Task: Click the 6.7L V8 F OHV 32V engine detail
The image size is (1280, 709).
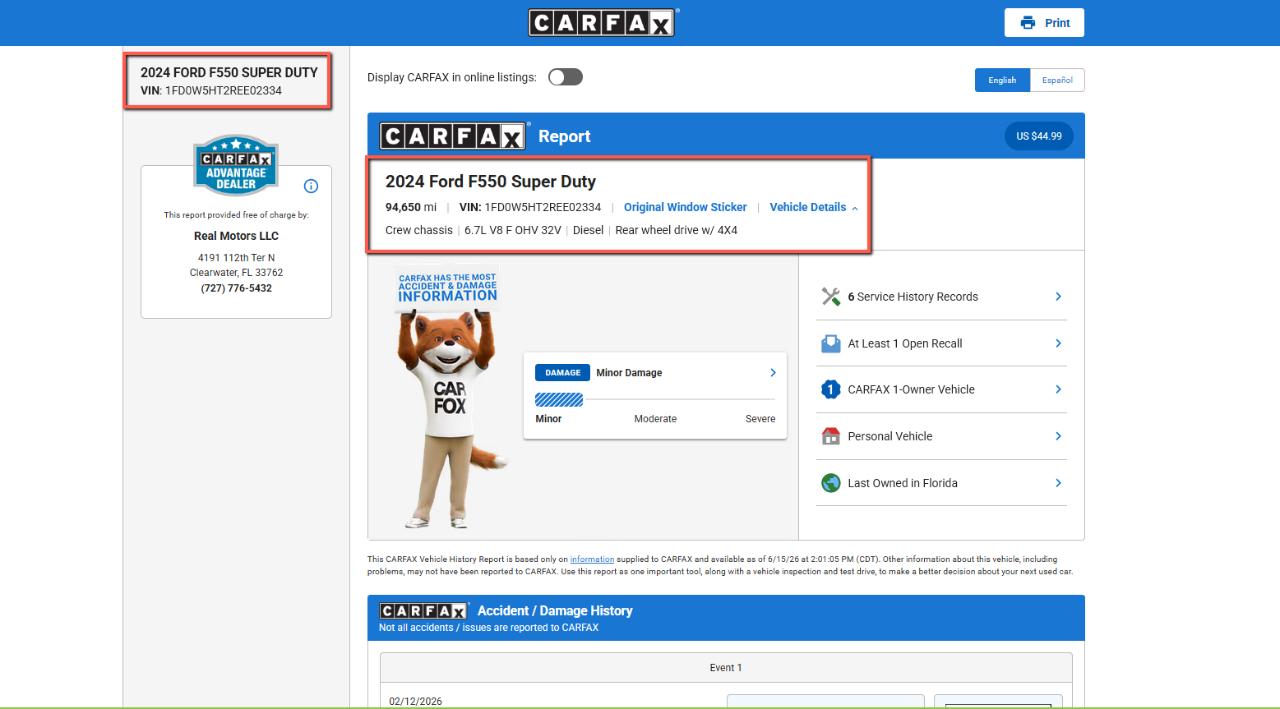Action: 513,230
